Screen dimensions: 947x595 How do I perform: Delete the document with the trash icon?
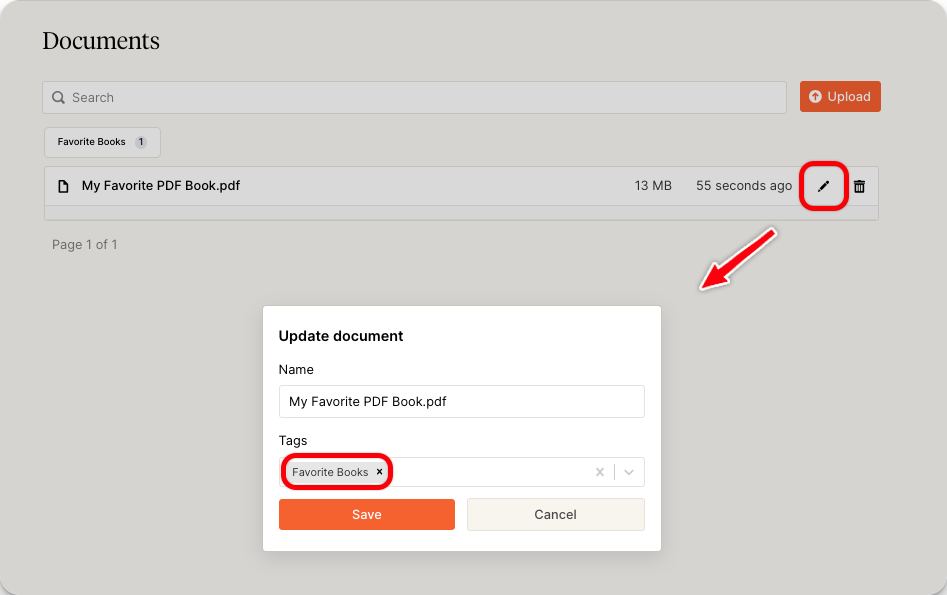[859, 186]
